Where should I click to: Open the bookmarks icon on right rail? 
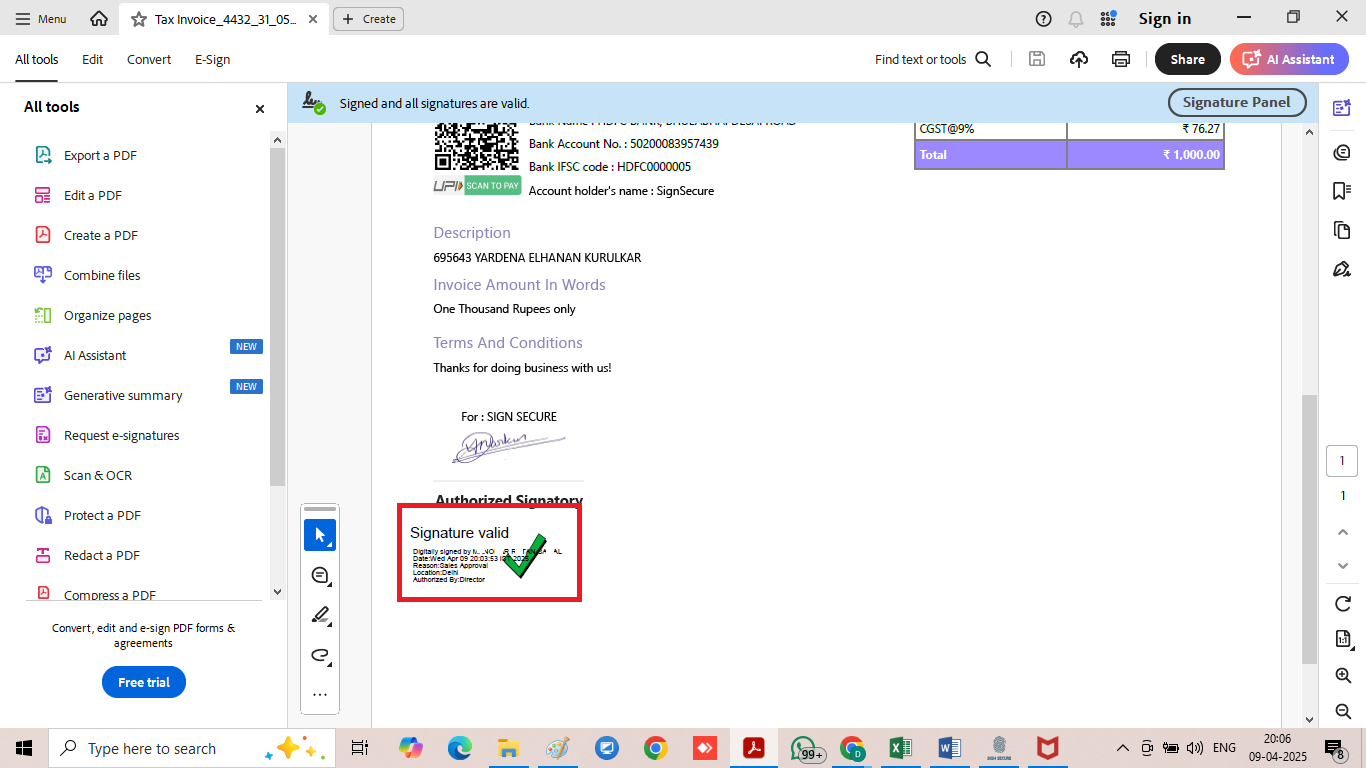[1342, 191]
